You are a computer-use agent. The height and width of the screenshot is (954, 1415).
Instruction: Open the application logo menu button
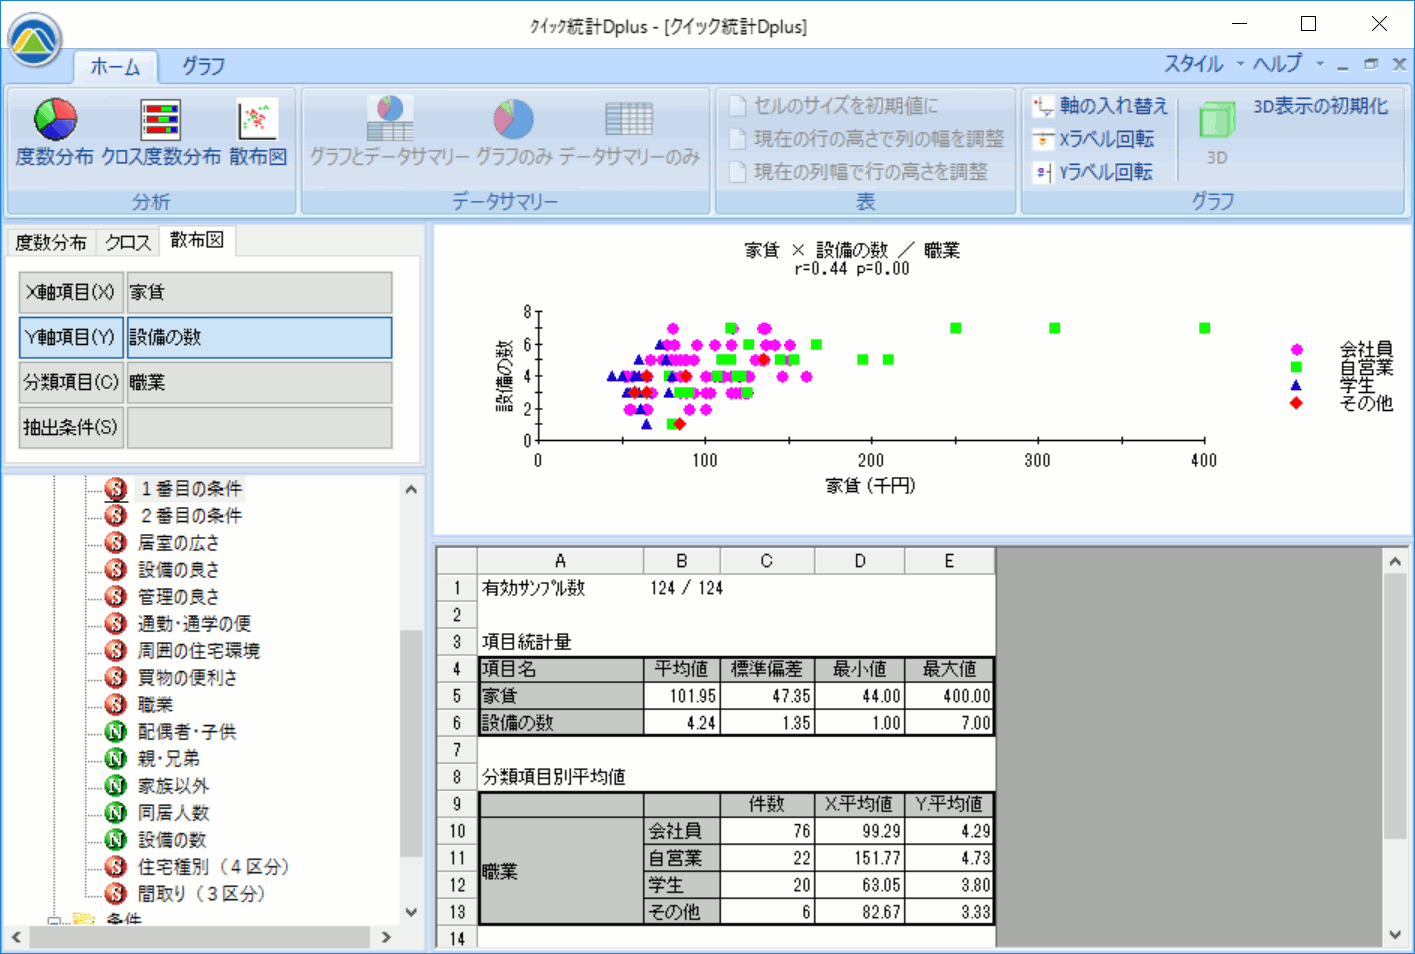pos(35,40)
